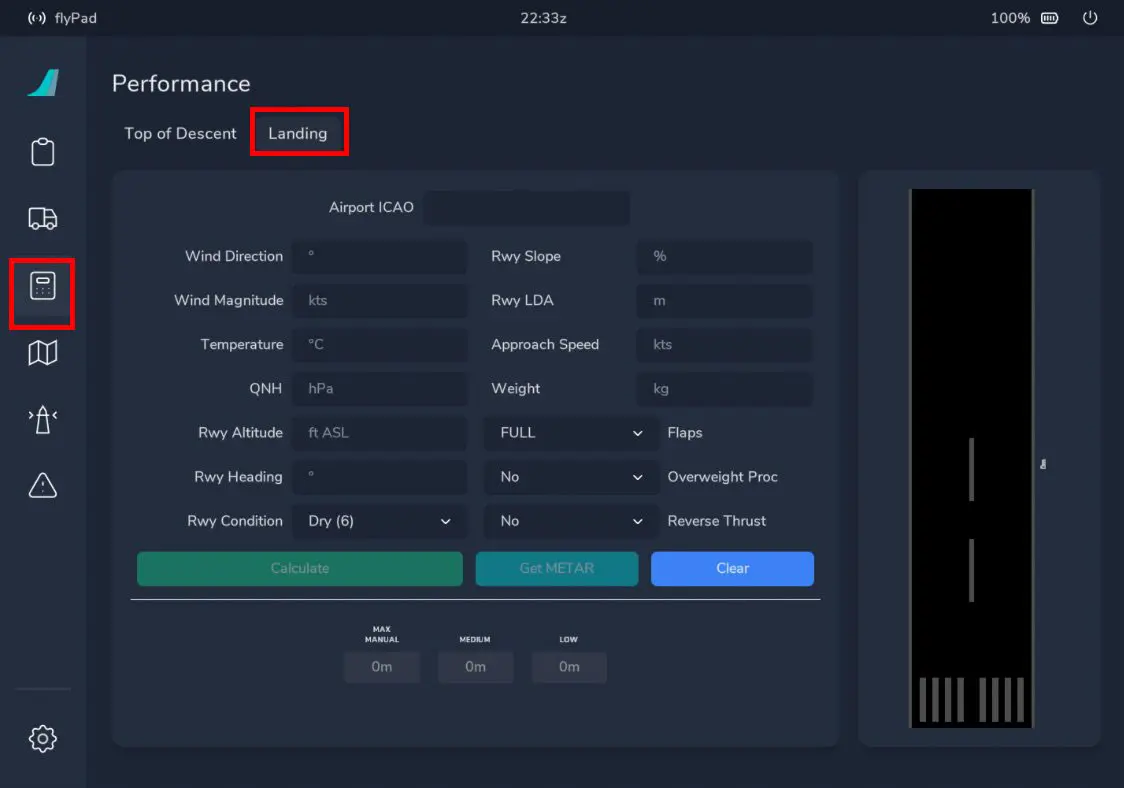
Task: Click the blue Clear button
Action: click(732, 568)
